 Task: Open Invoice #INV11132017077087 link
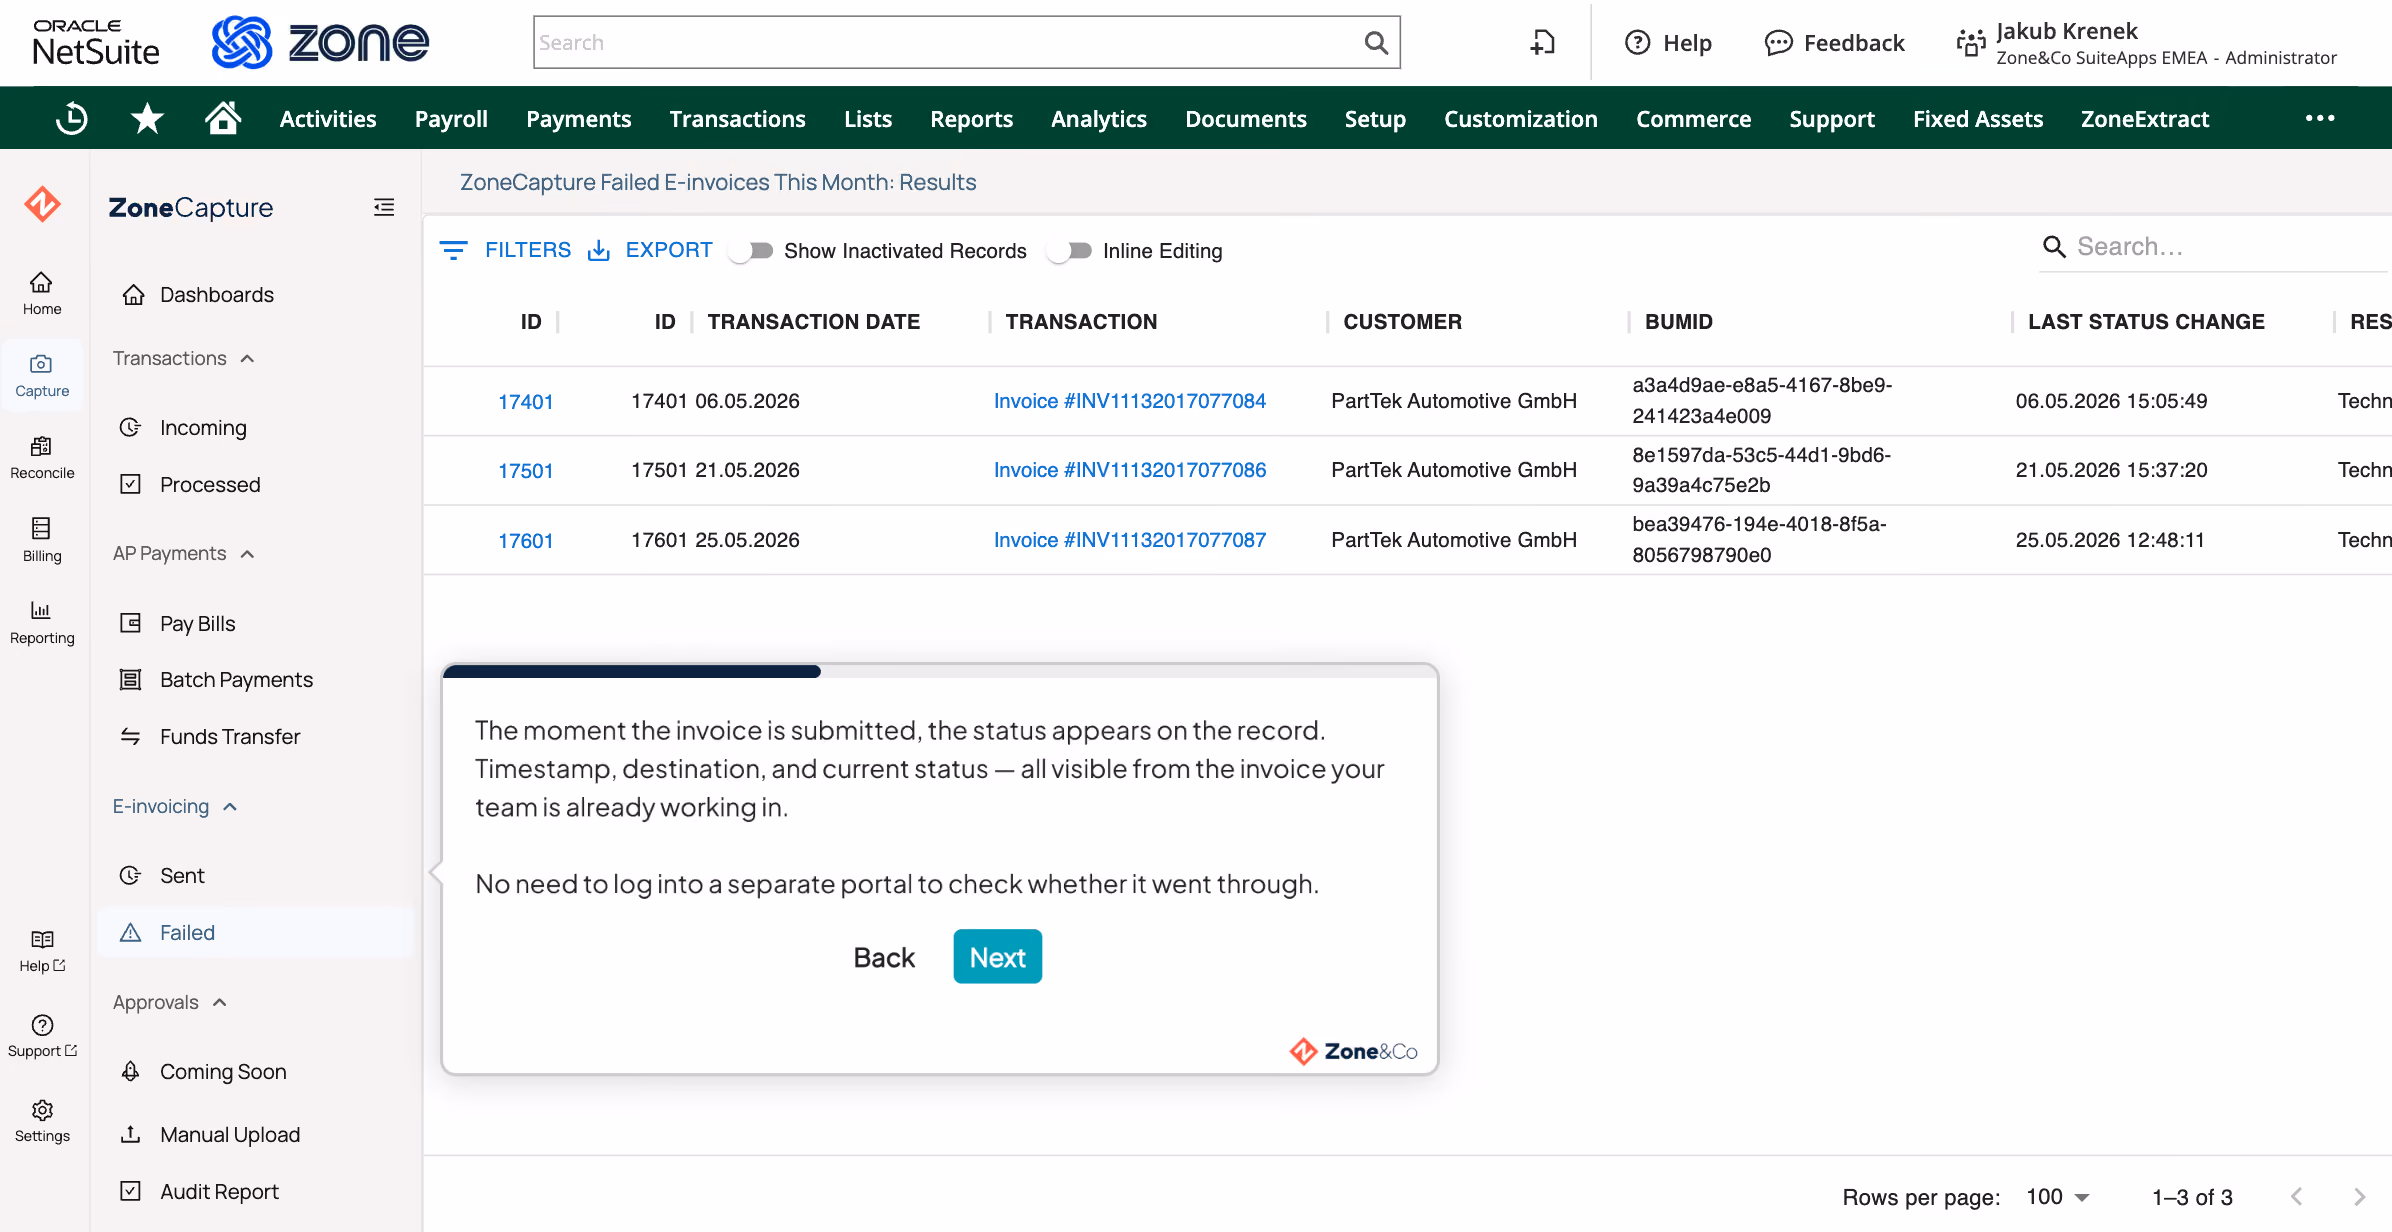(1129, 540)
